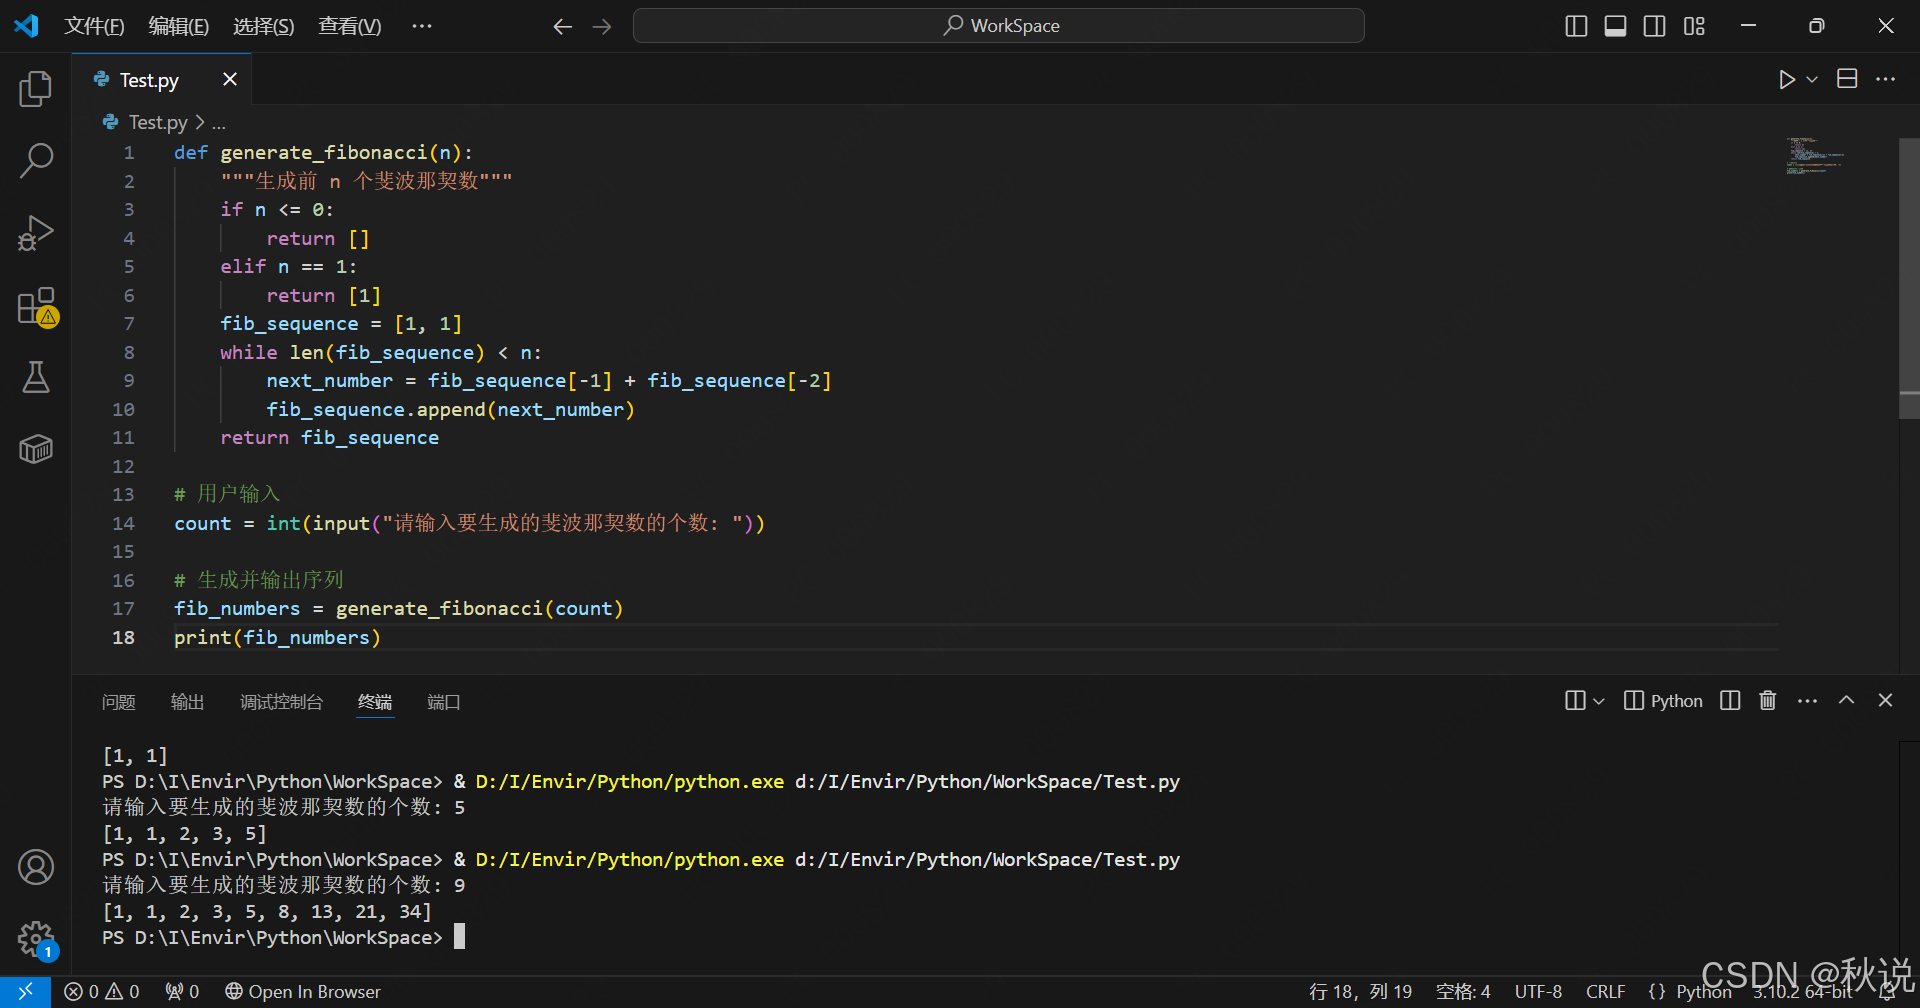Switch to the 输出 panel tab

pos(188,702)
